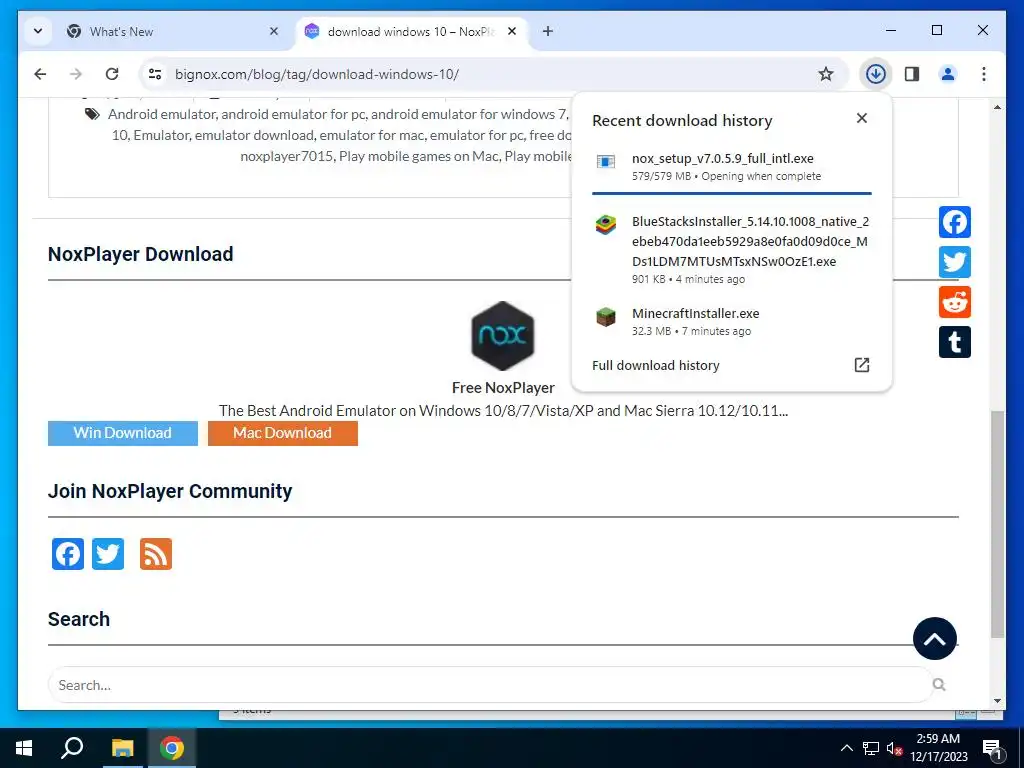Click Chrome icon in the taskbar
The width and height of the screenshot is (1024, 768).
click(172, 748)
